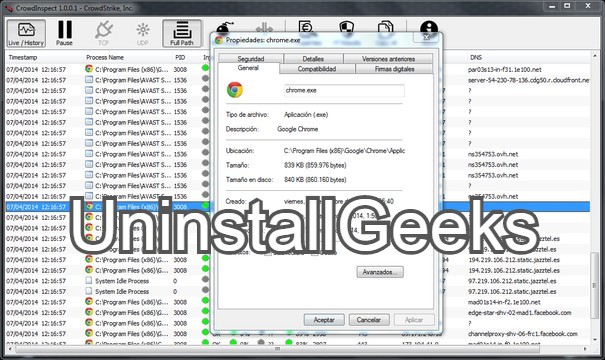Click the Chrome icon in Propiedades title bar
This screenshot has width=605, height=360.
tap(219, 40)
